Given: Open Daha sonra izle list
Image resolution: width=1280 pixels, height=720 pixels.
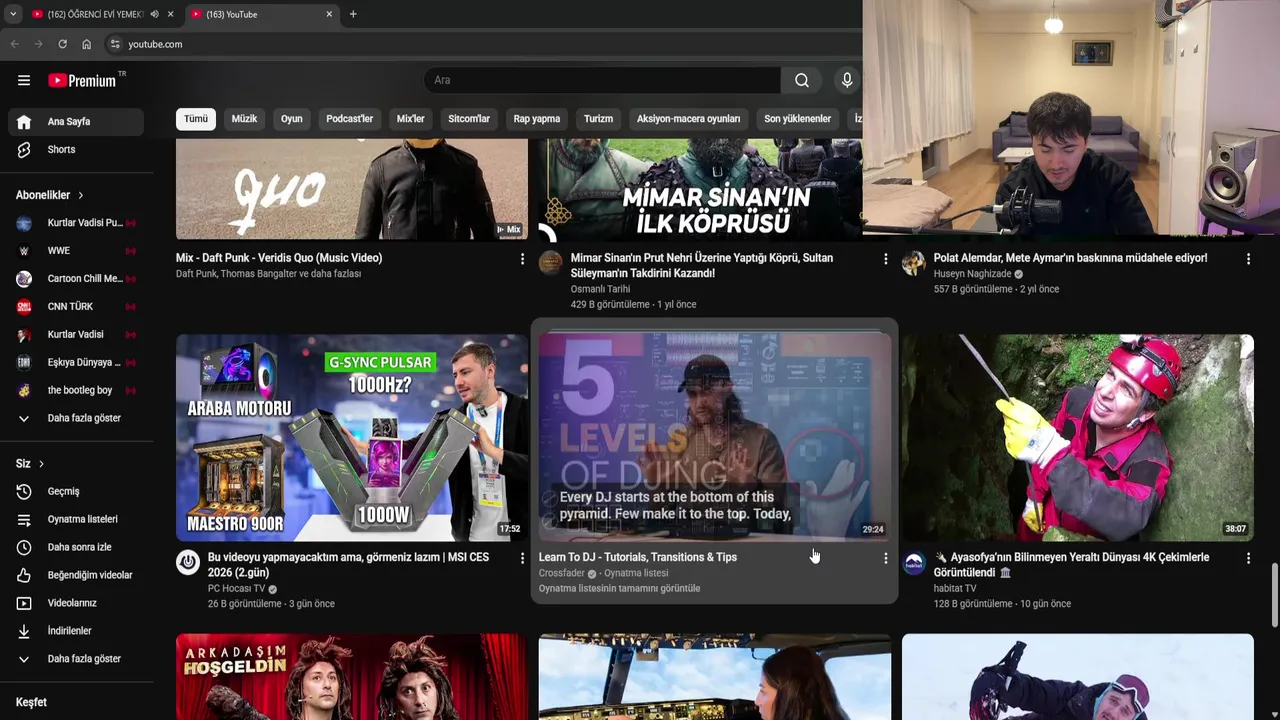Looking at the screenshot, I should point(76,548).
